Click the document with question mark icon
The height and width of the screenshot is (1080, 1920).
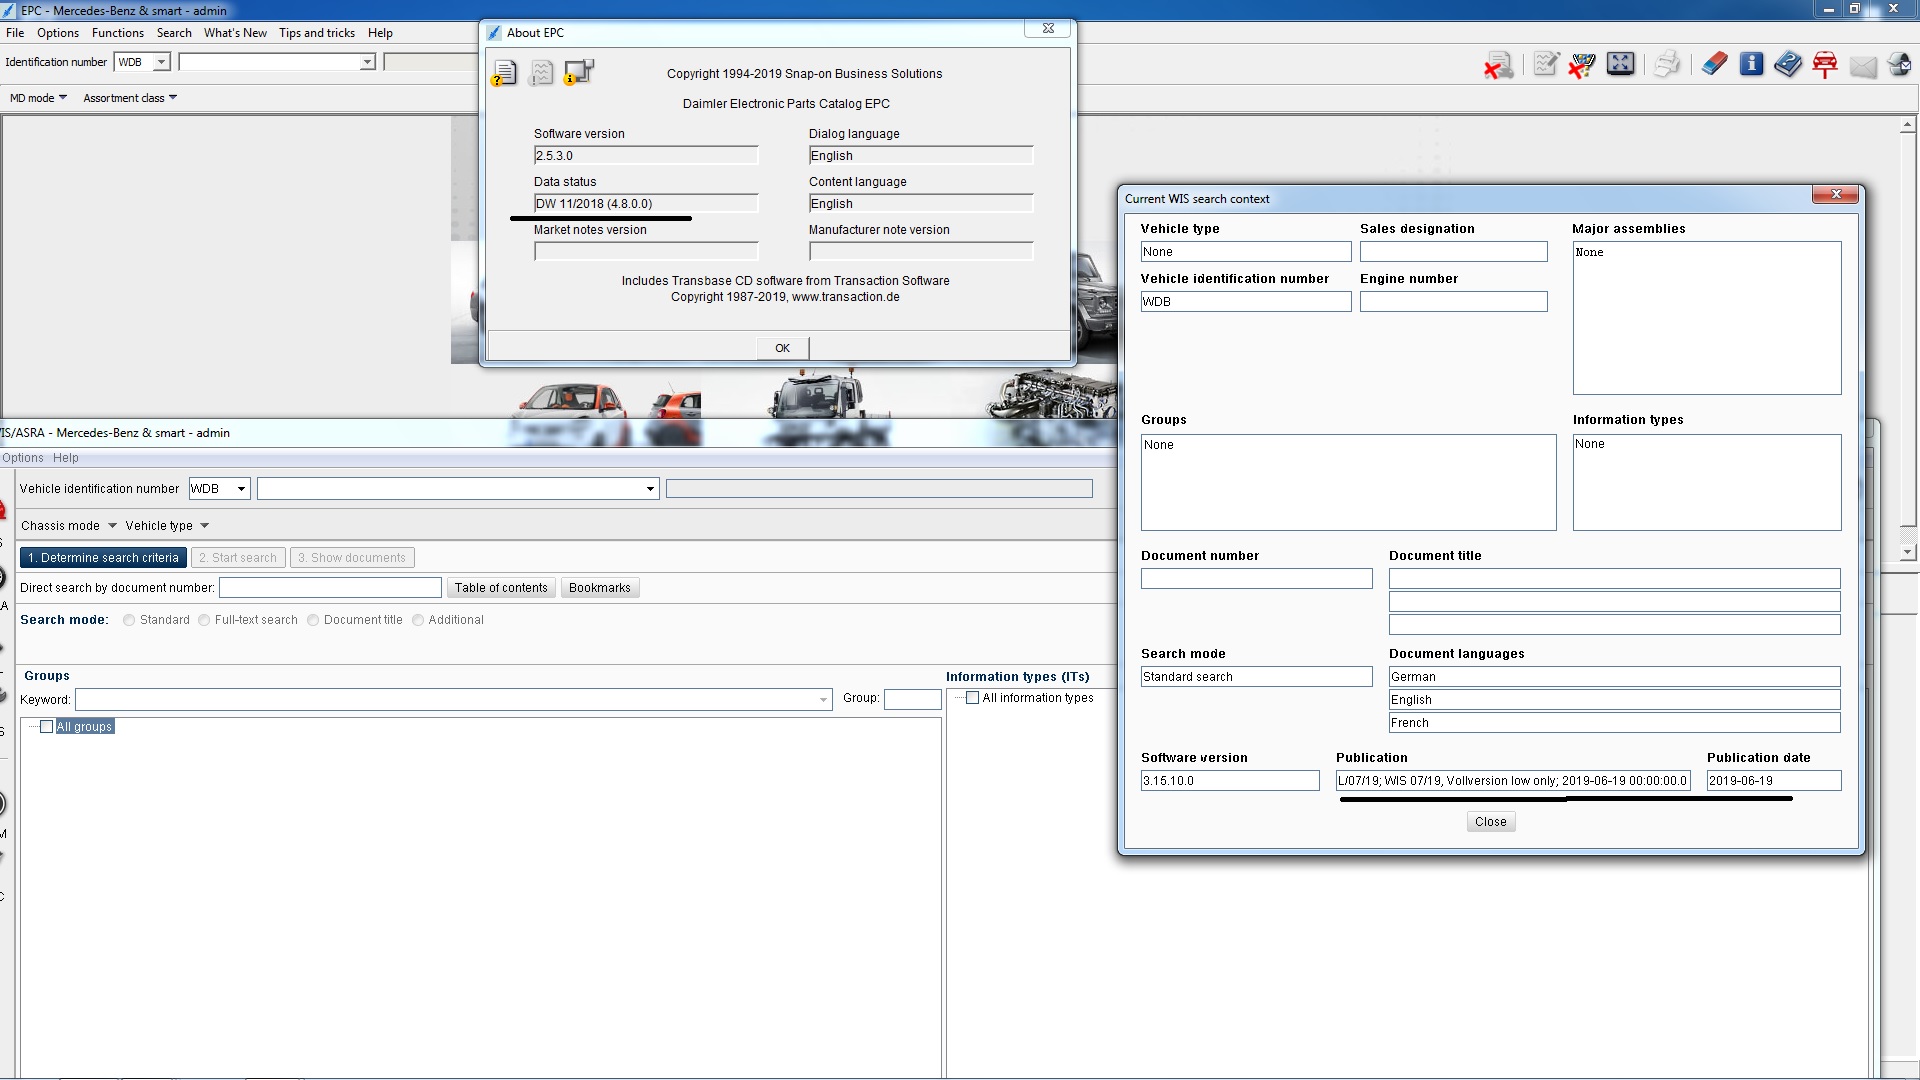point(505,73)
